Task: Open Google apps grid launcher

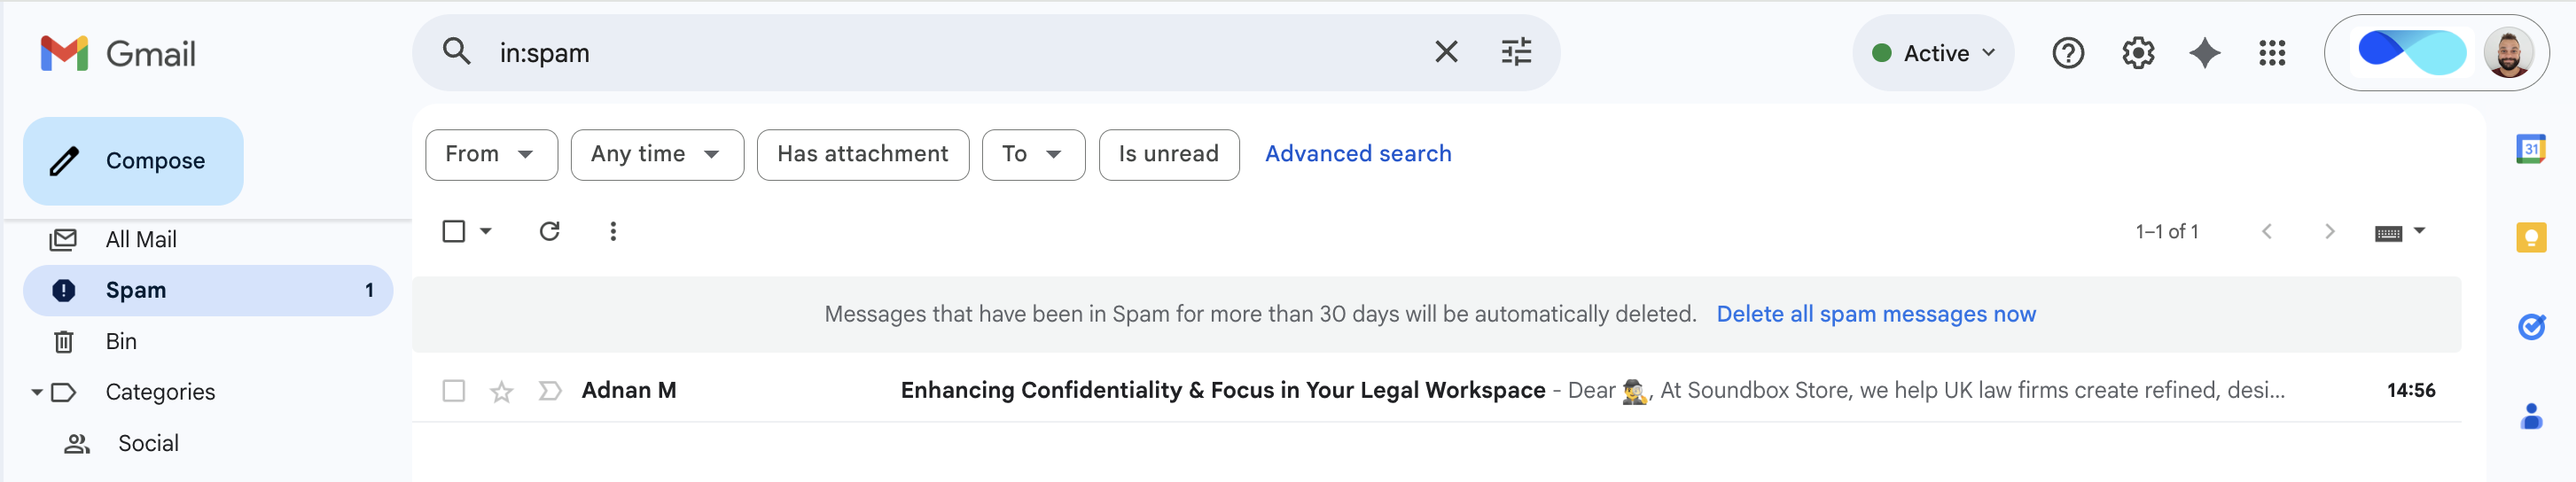Action: tap(2272, 53)
